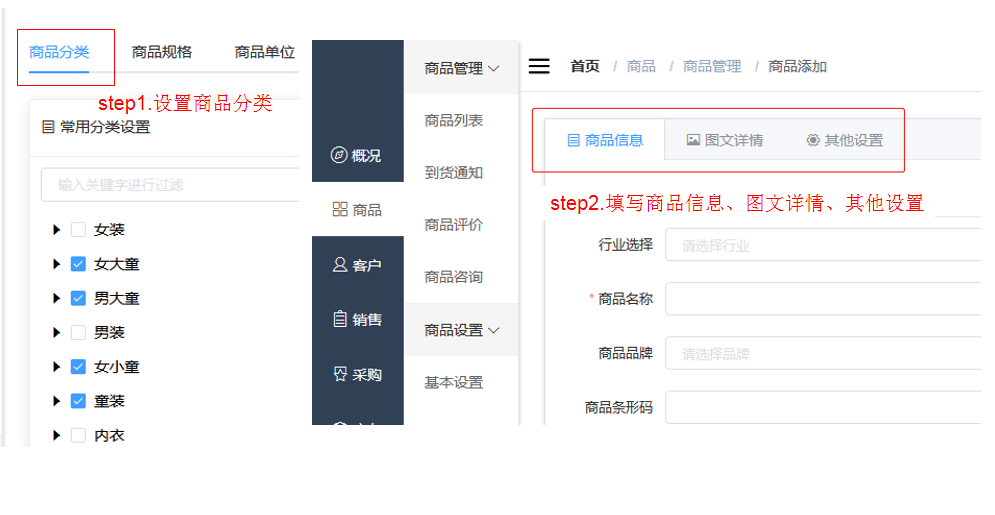
Task: Open 商品列表 in the submenu
Action: pos(454,120)
